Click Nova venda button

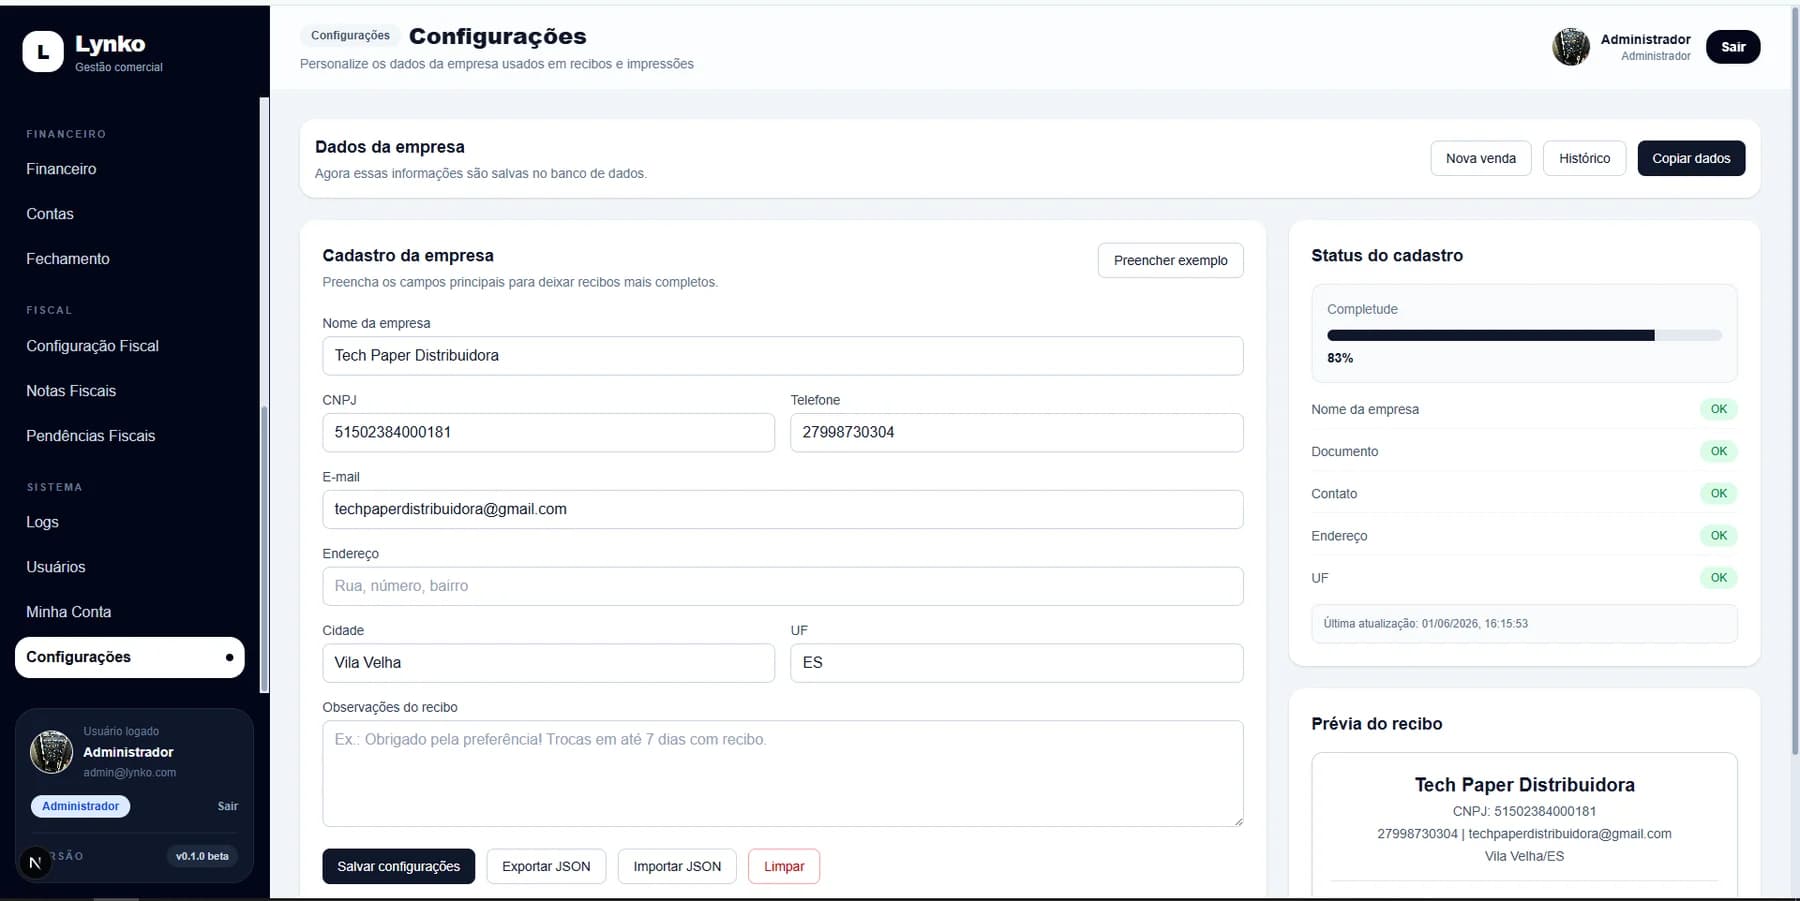click(x=1481, y=158)
